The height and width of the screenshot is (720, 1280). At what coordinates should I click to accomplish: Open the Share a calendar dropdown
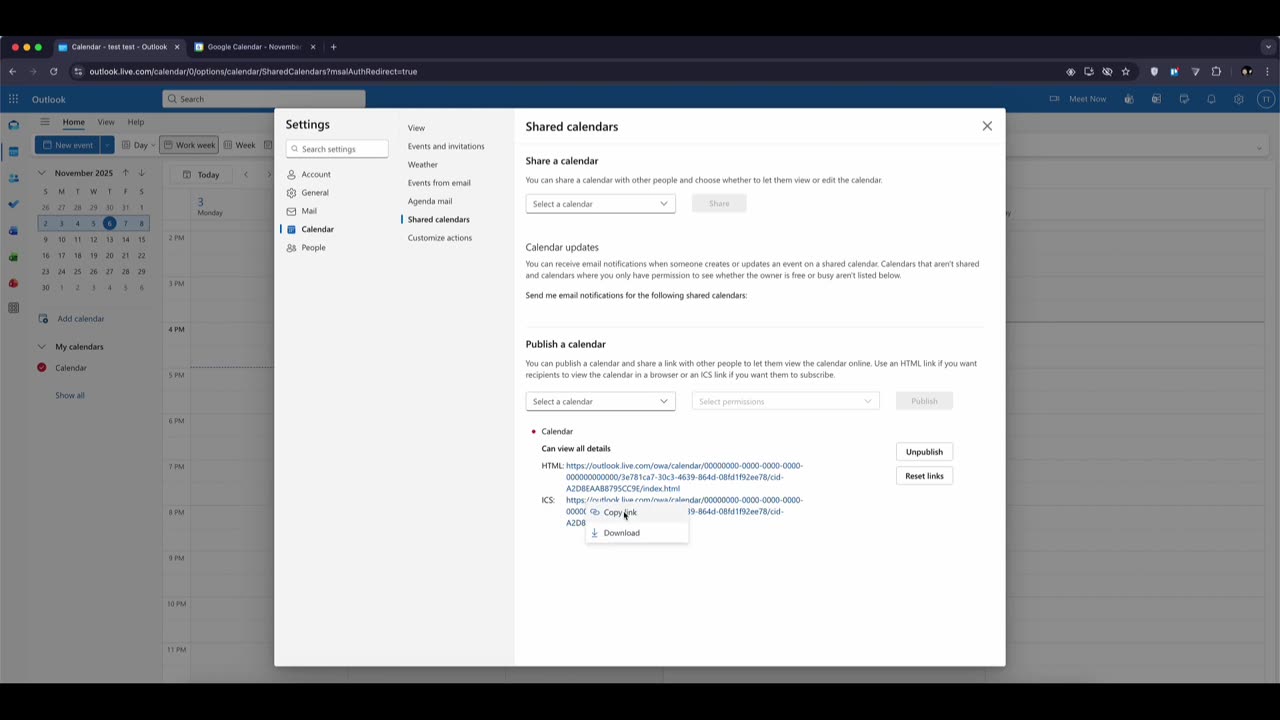[x=600, y=204]
